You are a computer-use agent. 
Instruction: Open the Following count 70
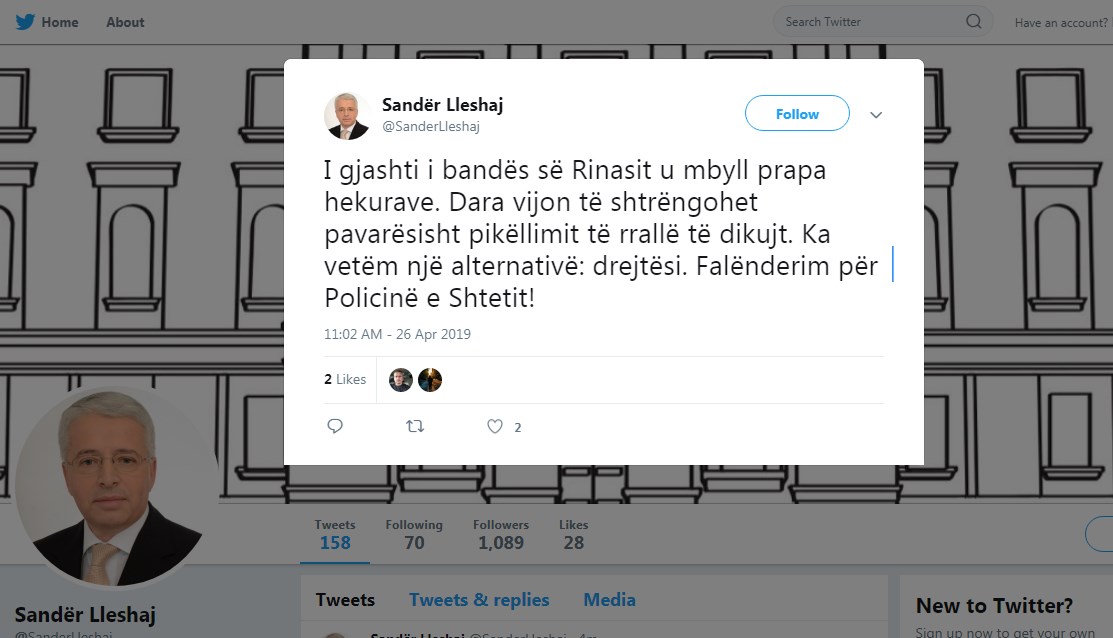pyautogui.click(x=414, y=534)
